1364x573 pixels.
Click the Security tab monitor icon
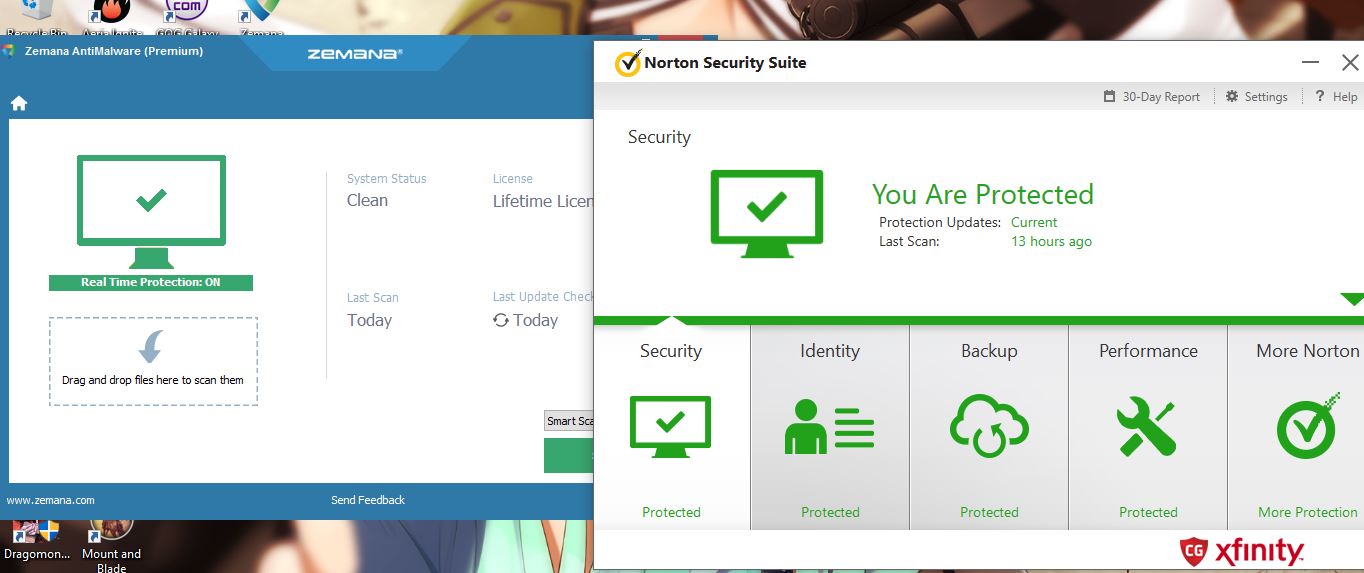coord(670,427)
